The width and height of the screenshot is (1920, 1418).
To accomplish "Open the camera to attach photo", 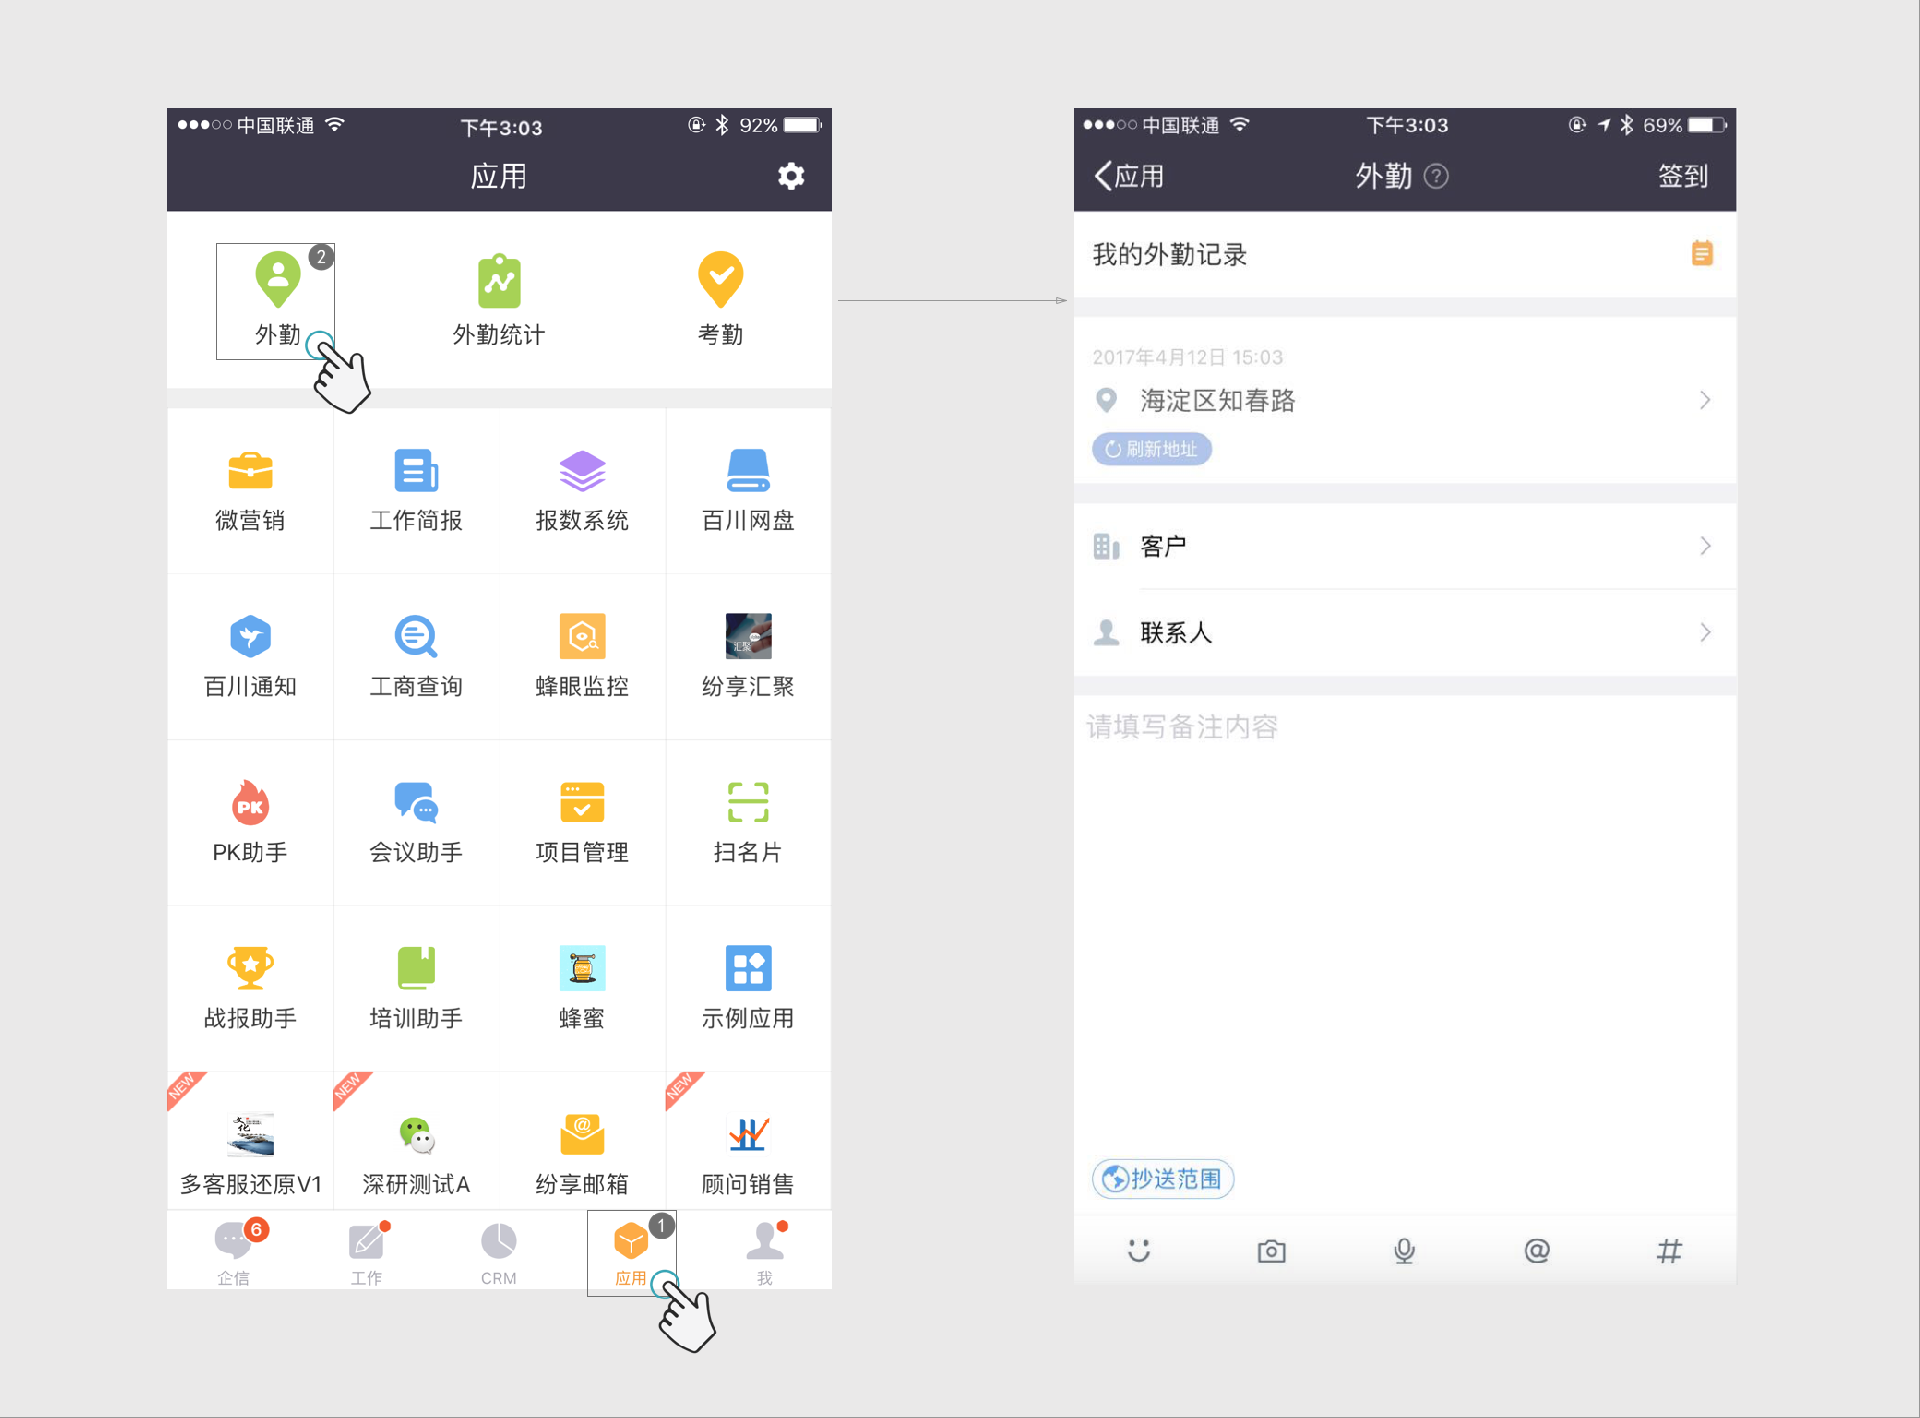I will pyautogui.click(x=1271, y=1251).
